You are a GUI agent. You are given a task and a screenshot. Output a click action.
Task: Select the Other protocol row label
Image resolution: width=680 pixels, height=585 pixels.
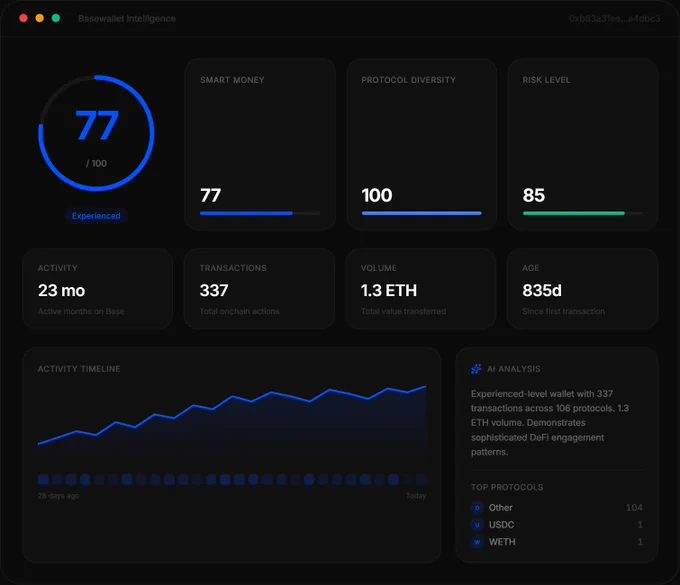(500, 507)
